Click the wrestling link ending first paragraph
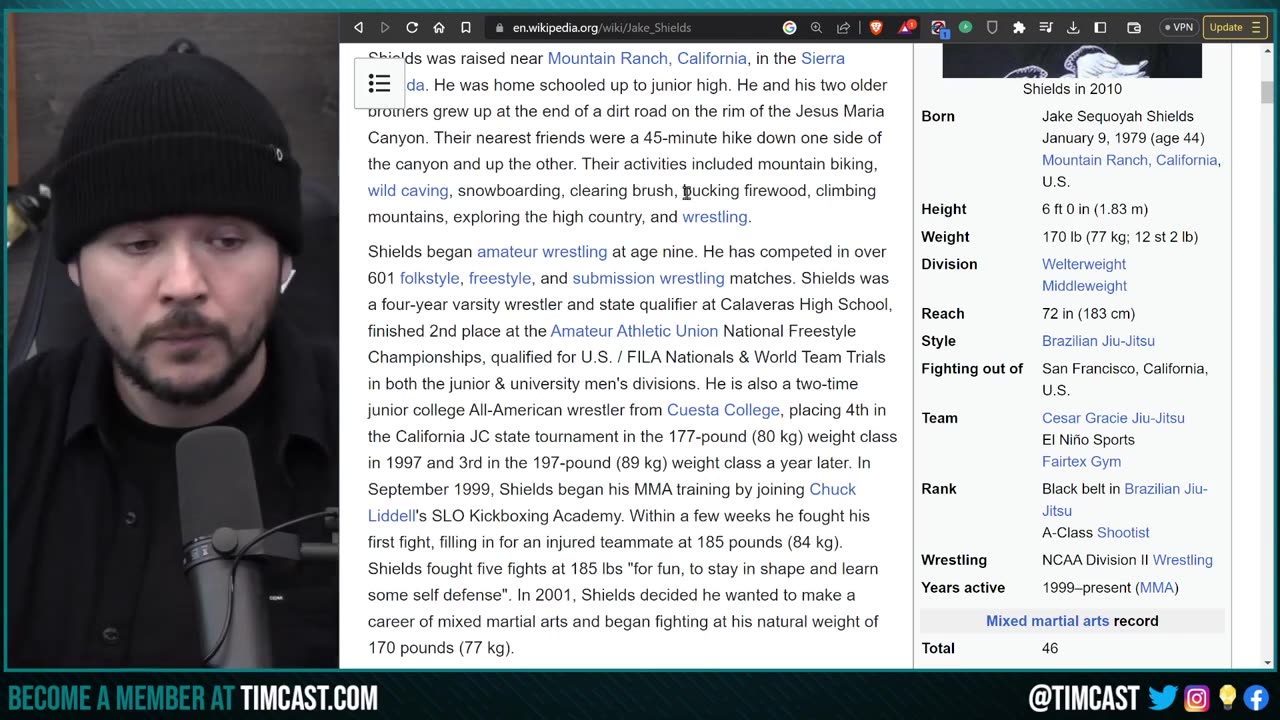The height and width of the screenshot is (720, 1280). [715, 216]
